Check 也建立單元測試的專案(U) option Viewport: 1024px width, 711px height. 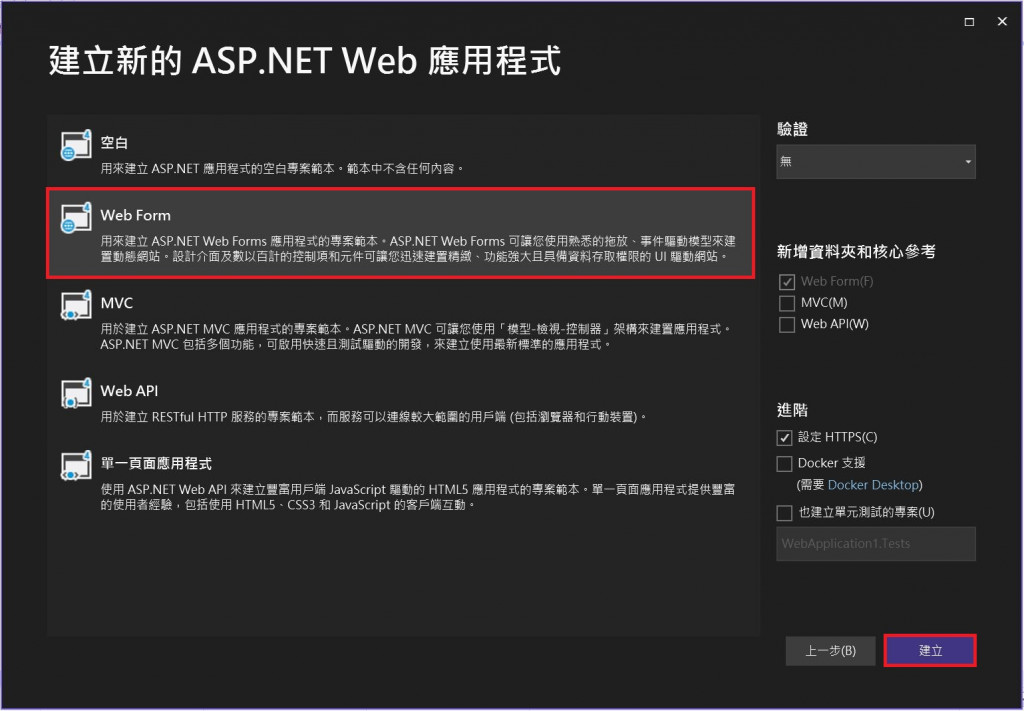pos(784,513)
